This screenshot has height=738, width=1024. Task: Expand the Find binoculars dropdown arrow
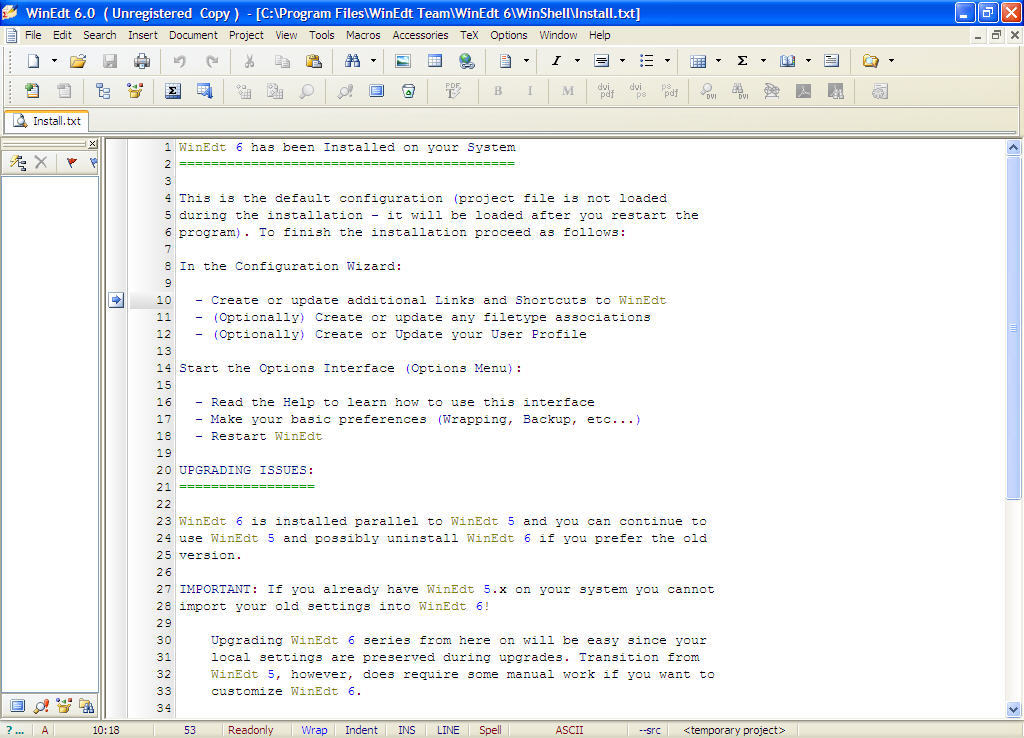click(x=374, y=61)
